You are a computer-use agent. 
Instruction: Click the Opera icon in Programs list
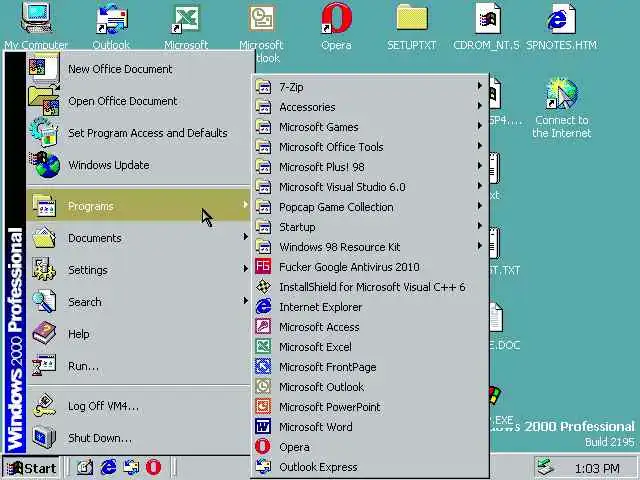[x=263, y=447]
